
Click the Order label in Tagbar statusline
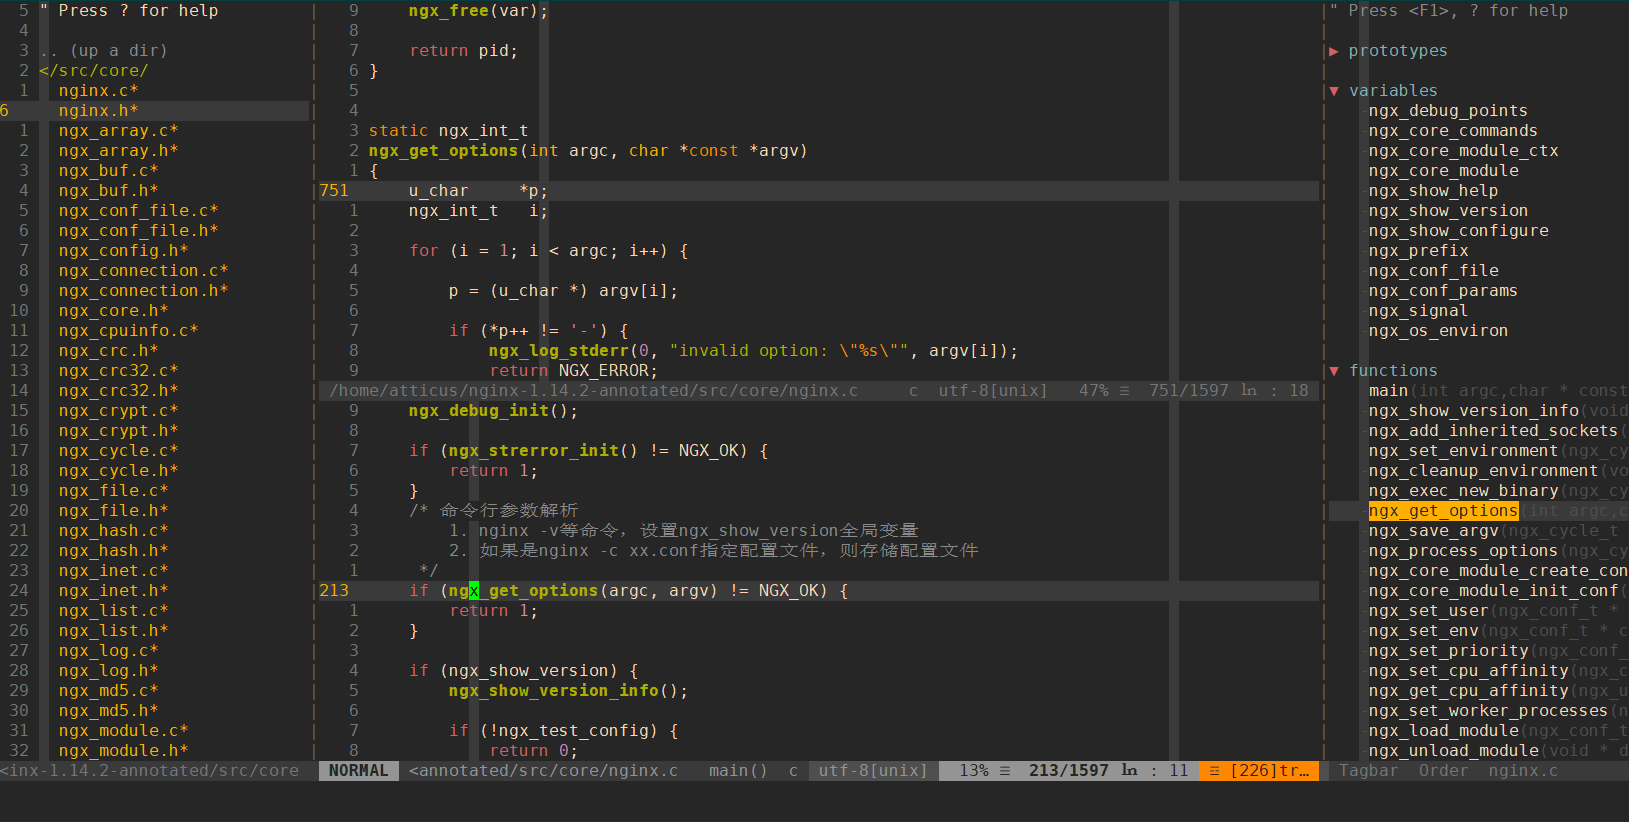1443,771
